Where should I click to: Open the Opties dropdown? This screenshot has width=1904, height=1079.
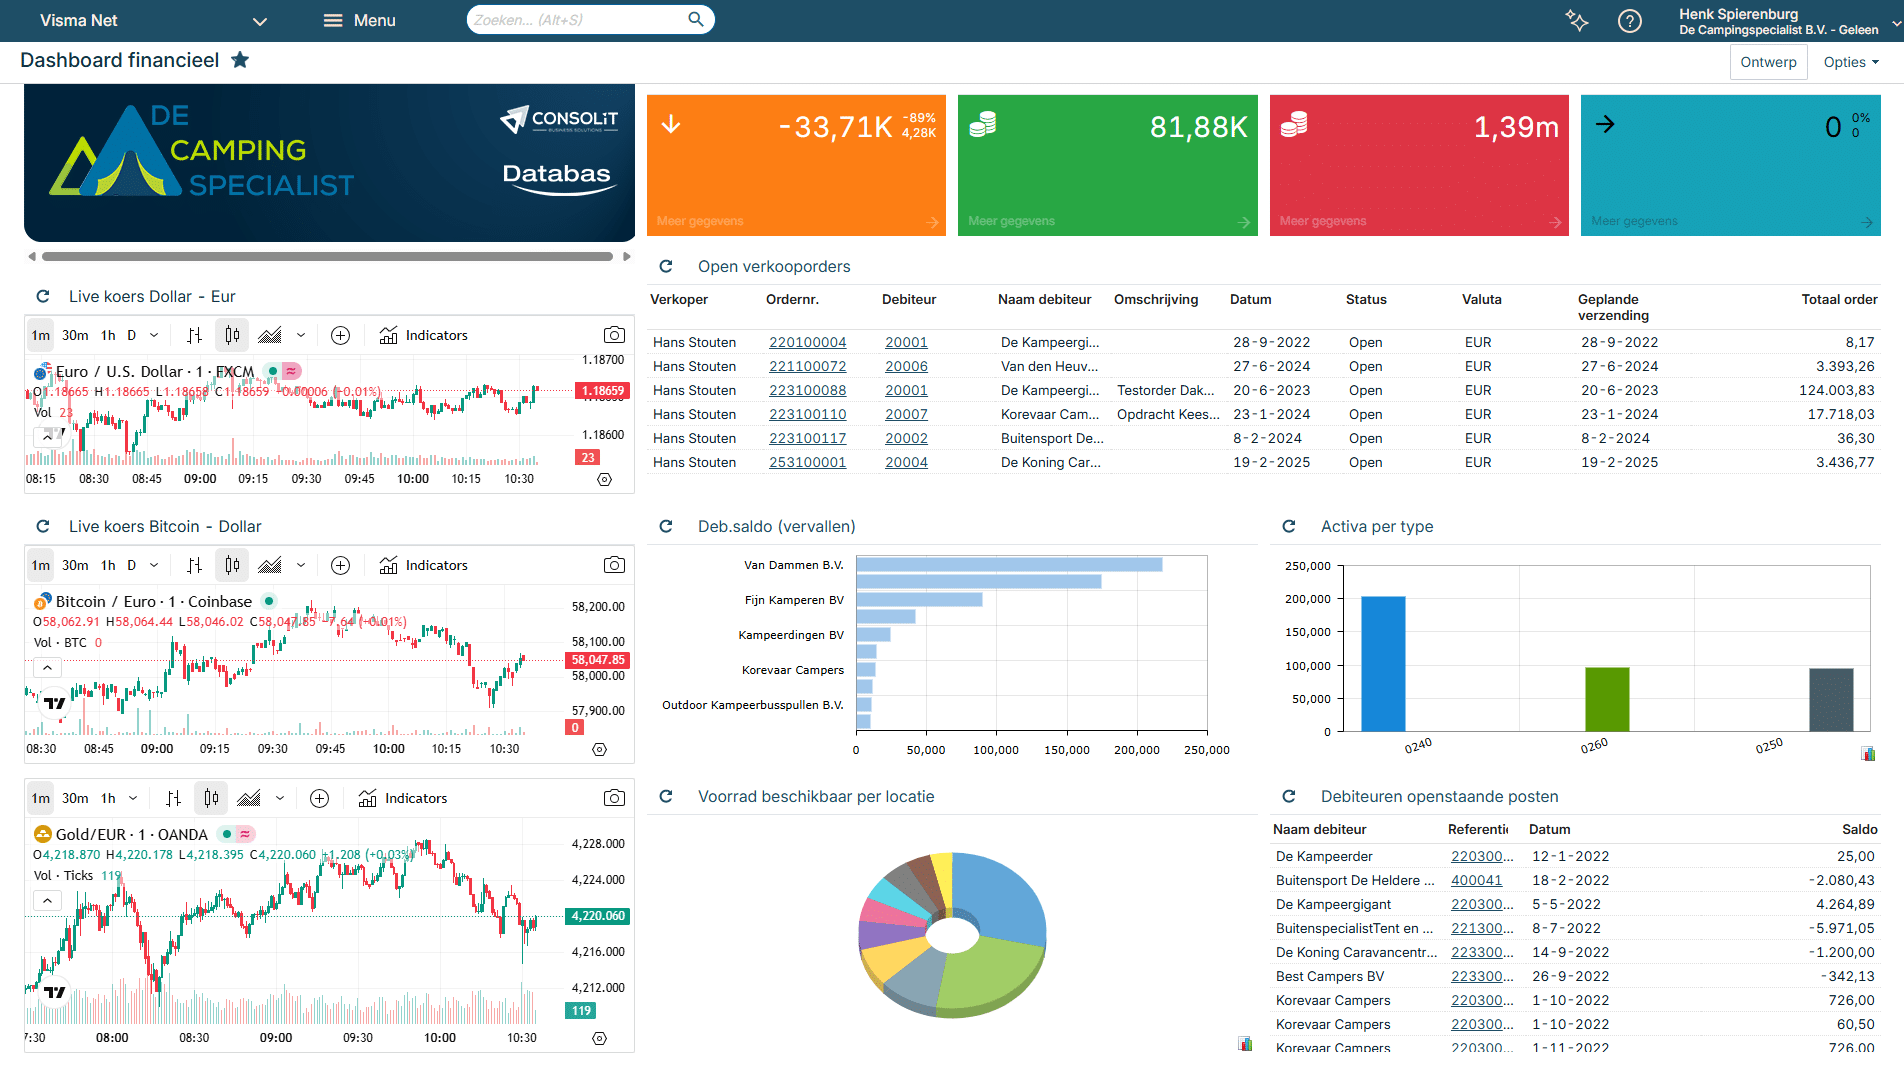point(1850,62)
